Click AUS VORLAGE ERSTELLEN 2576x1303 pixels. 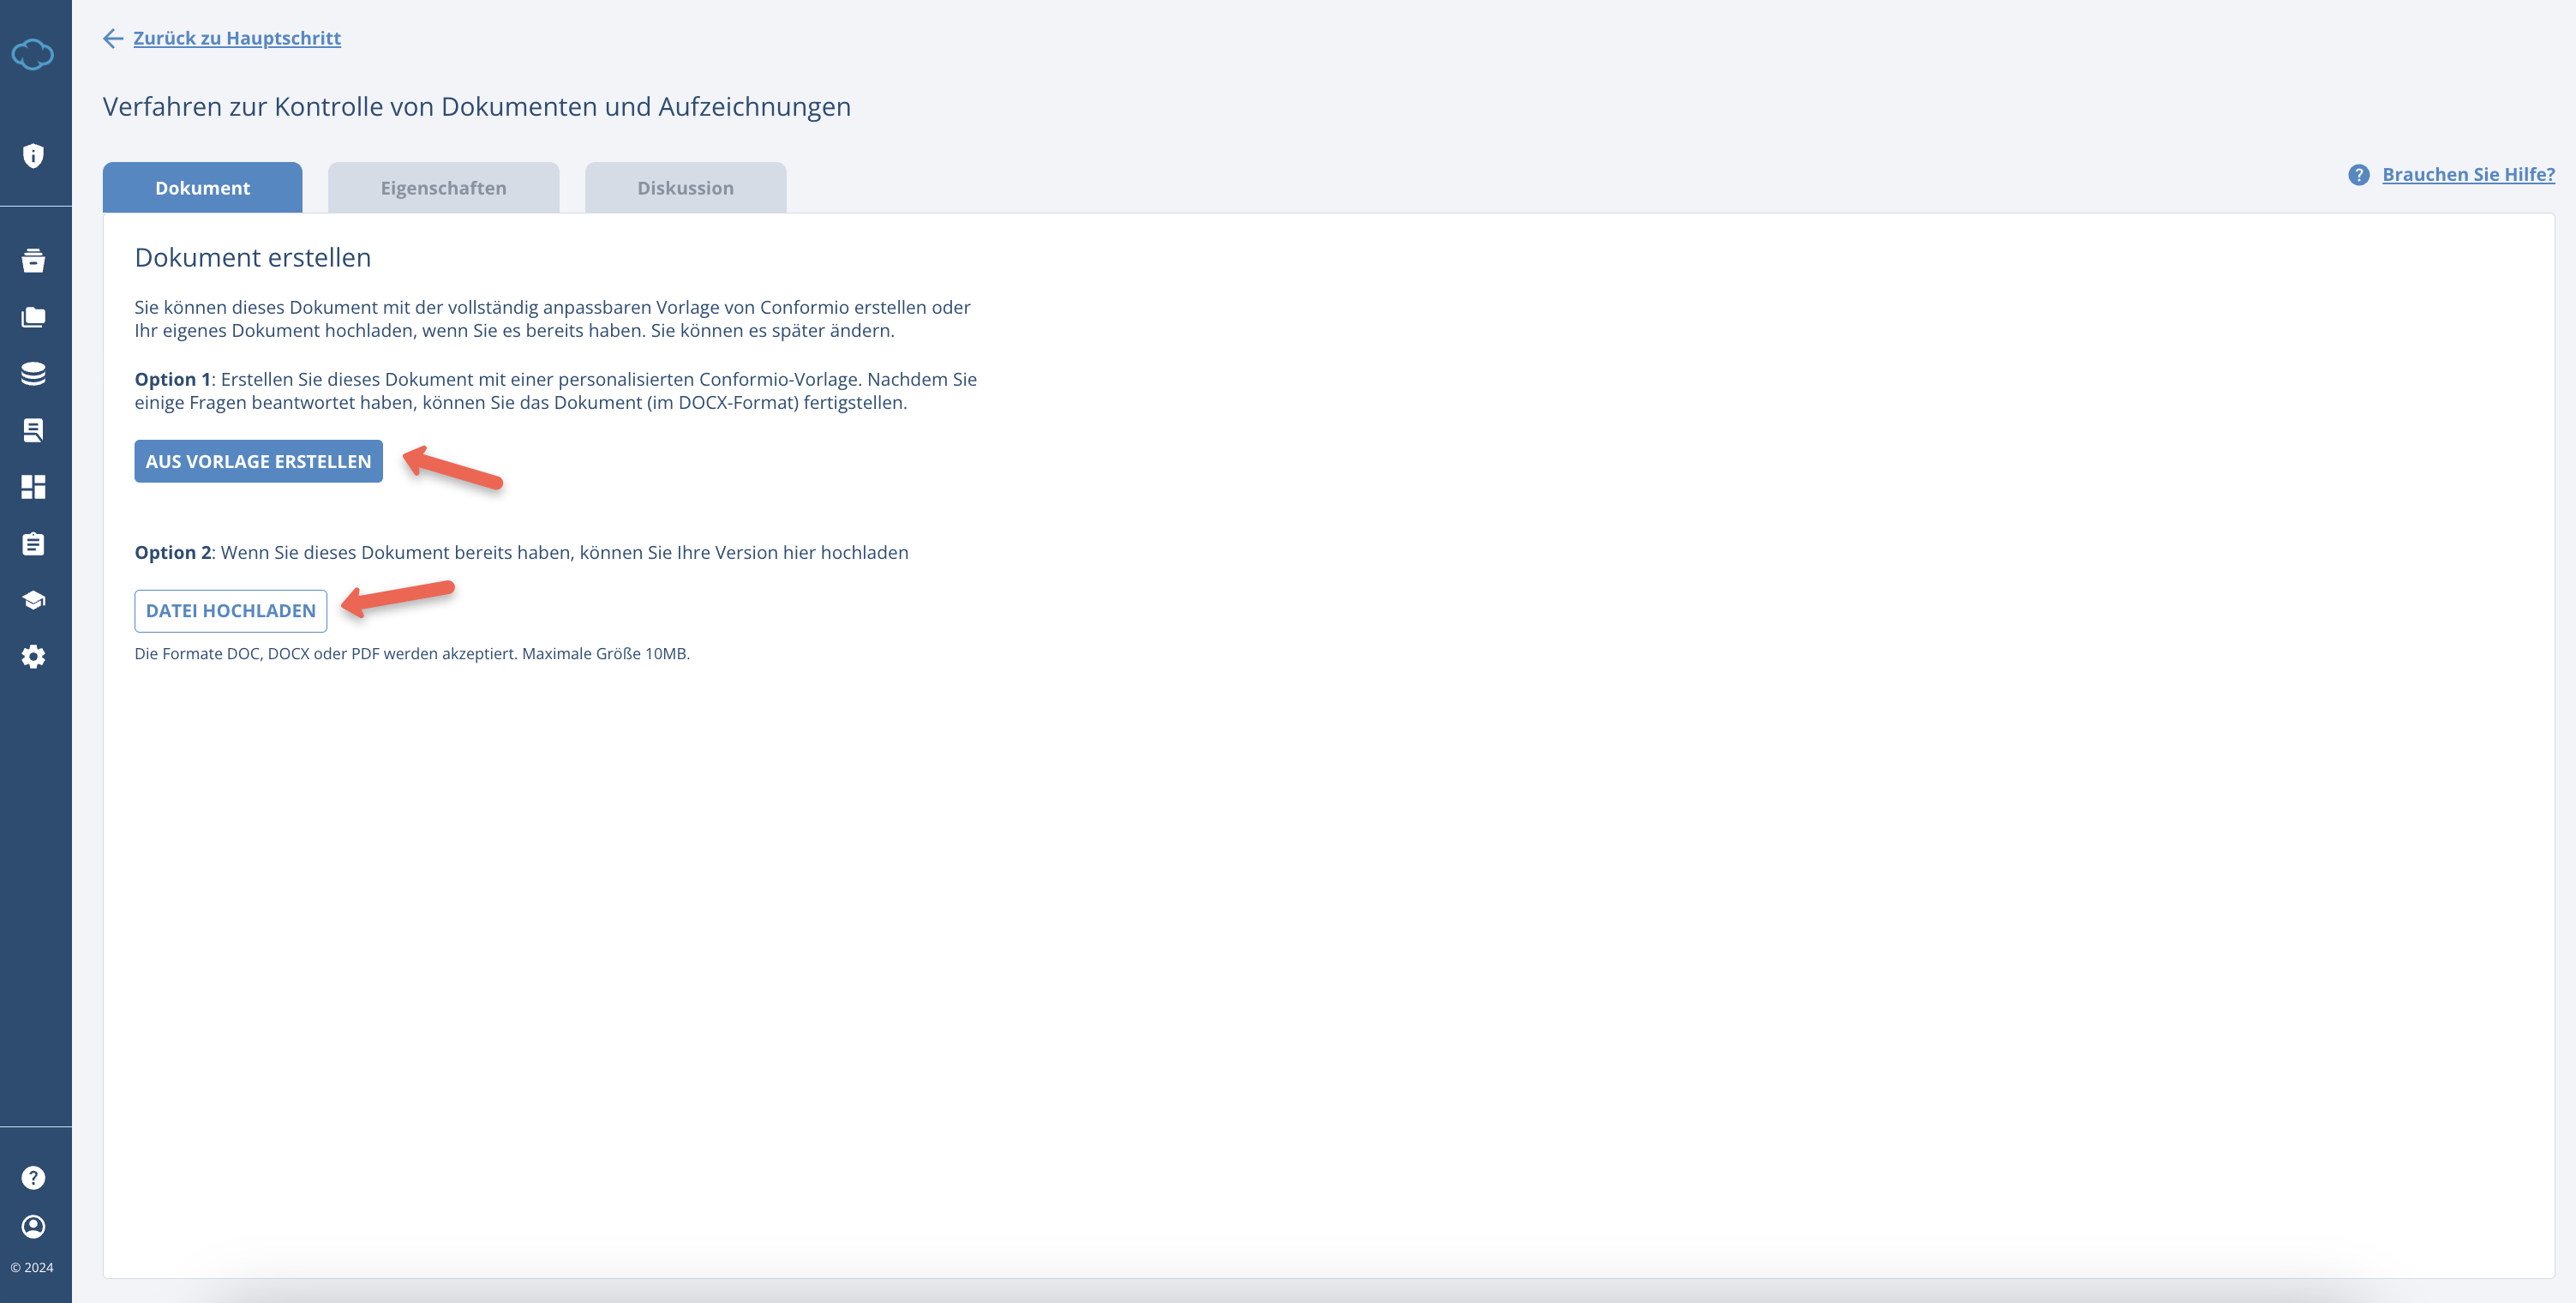(258, 461)
